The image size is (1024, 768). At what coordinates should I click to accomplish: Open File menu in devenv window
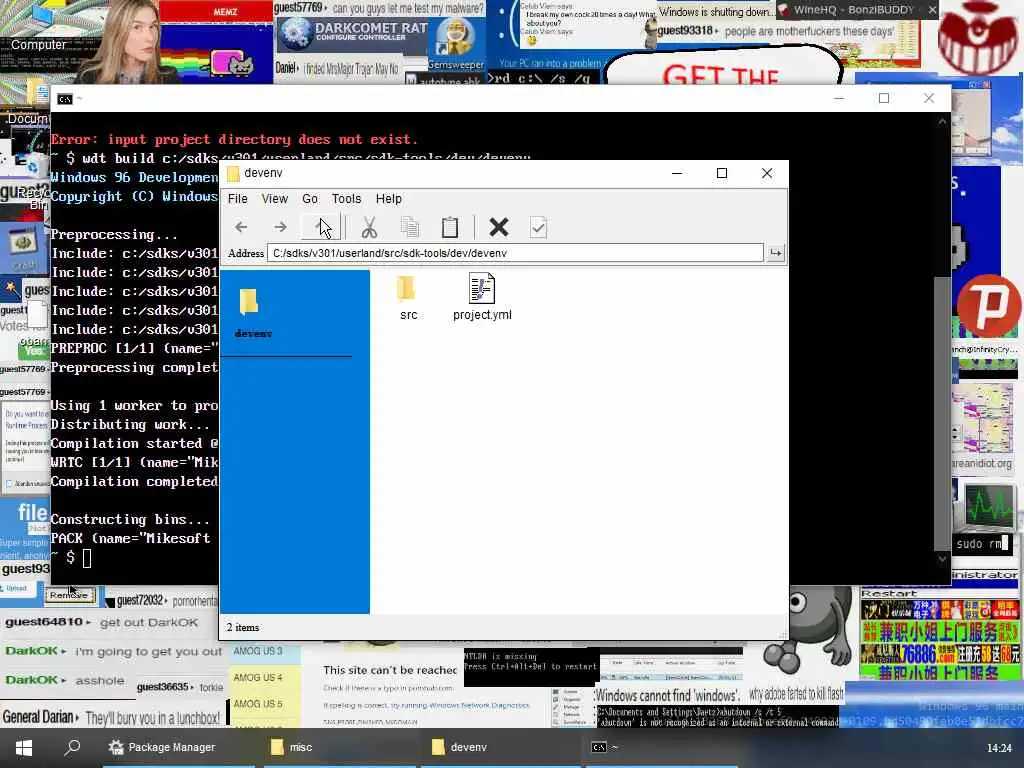[238, 199]
